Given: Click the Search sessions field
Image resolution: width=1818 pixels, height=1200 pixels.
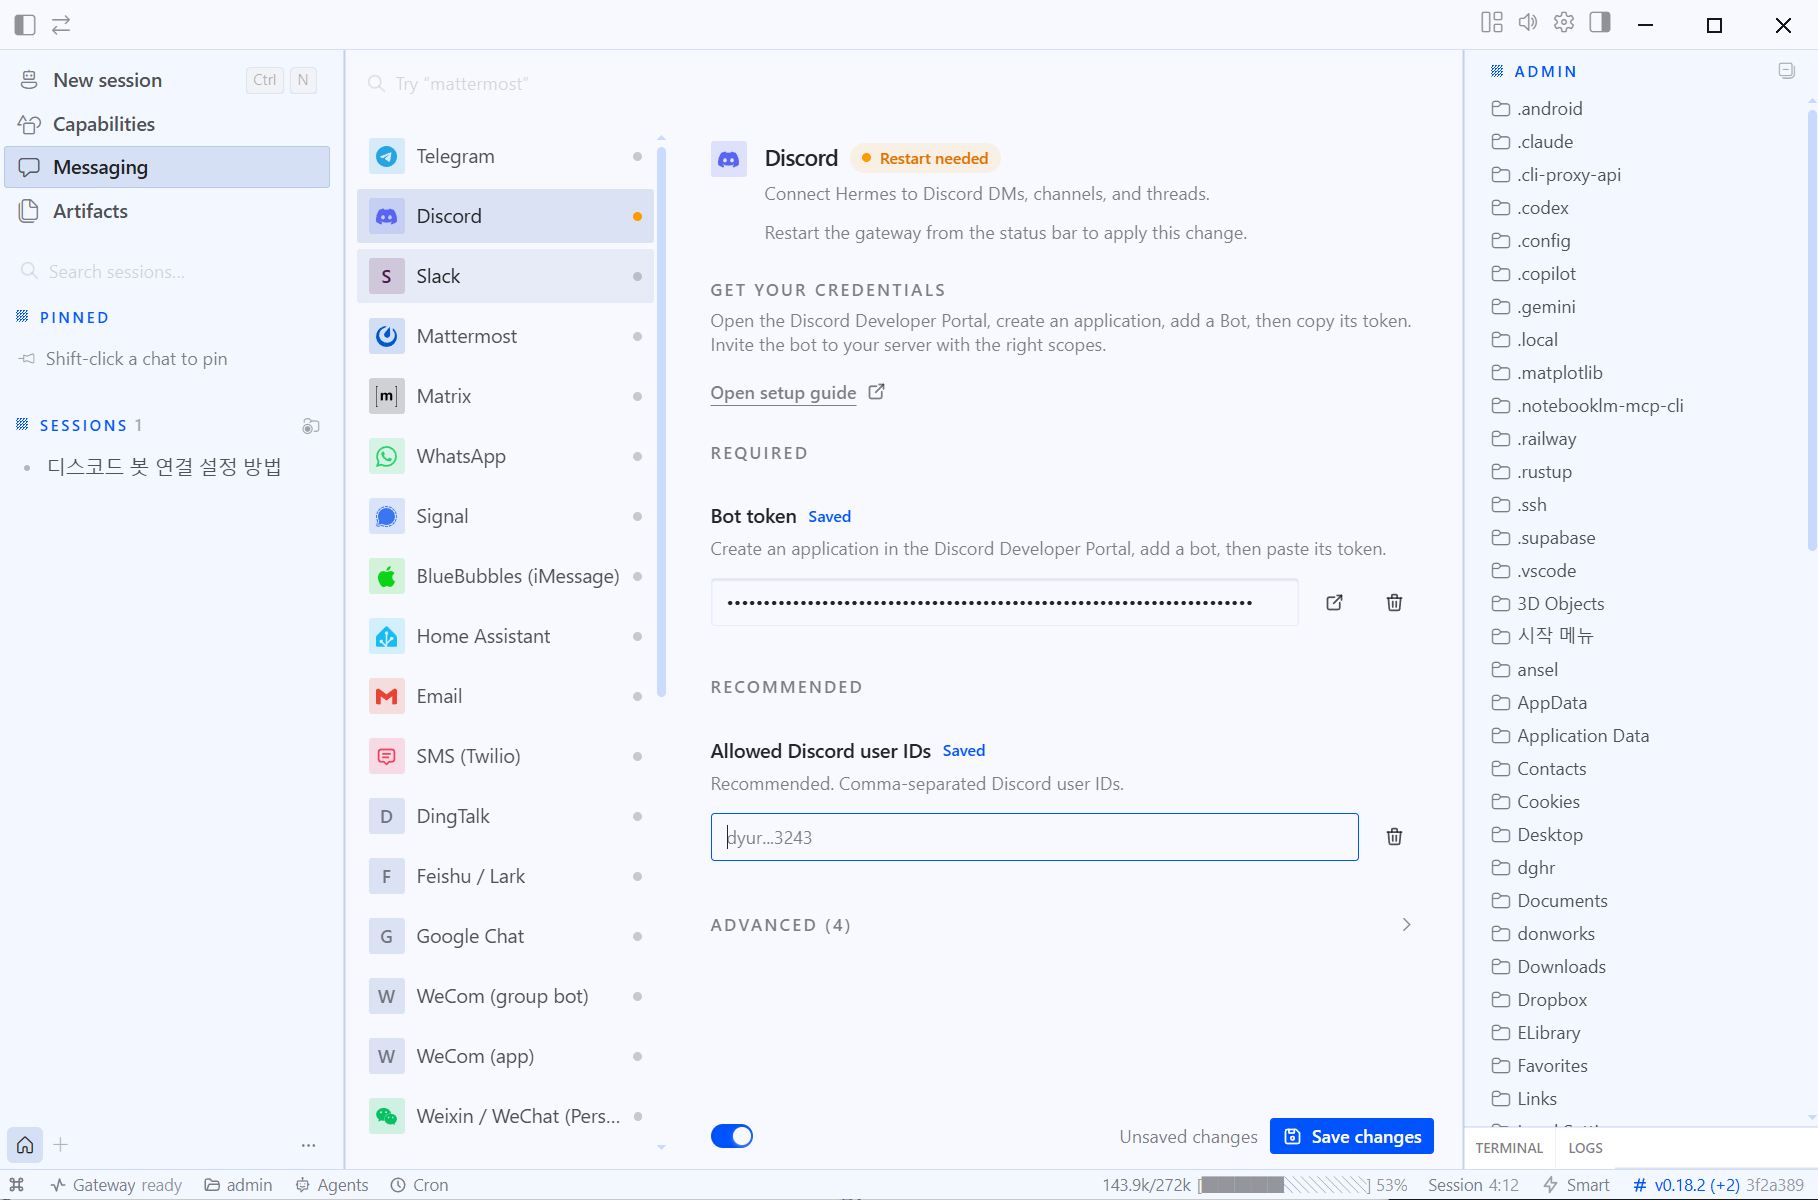Looking at the screenshot, I should pos(167,271).
